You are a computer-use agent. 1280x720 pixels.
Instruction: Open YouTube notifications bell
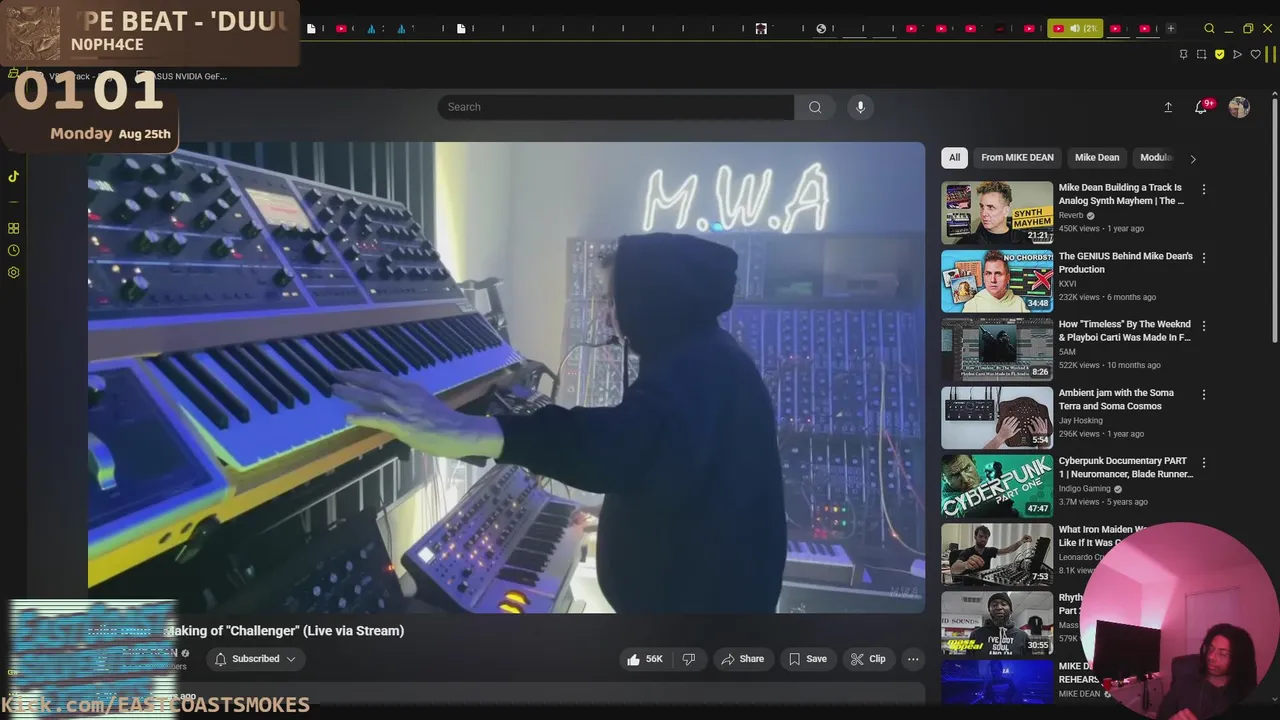[1201, 107]
